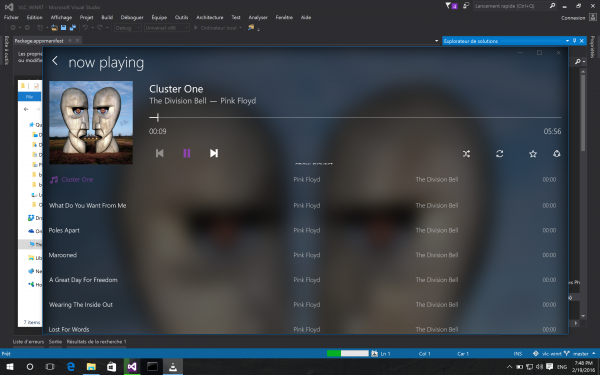Play Wearing The Inside Out
This screenshot has height=375, width=600.
tap(81, 305)
